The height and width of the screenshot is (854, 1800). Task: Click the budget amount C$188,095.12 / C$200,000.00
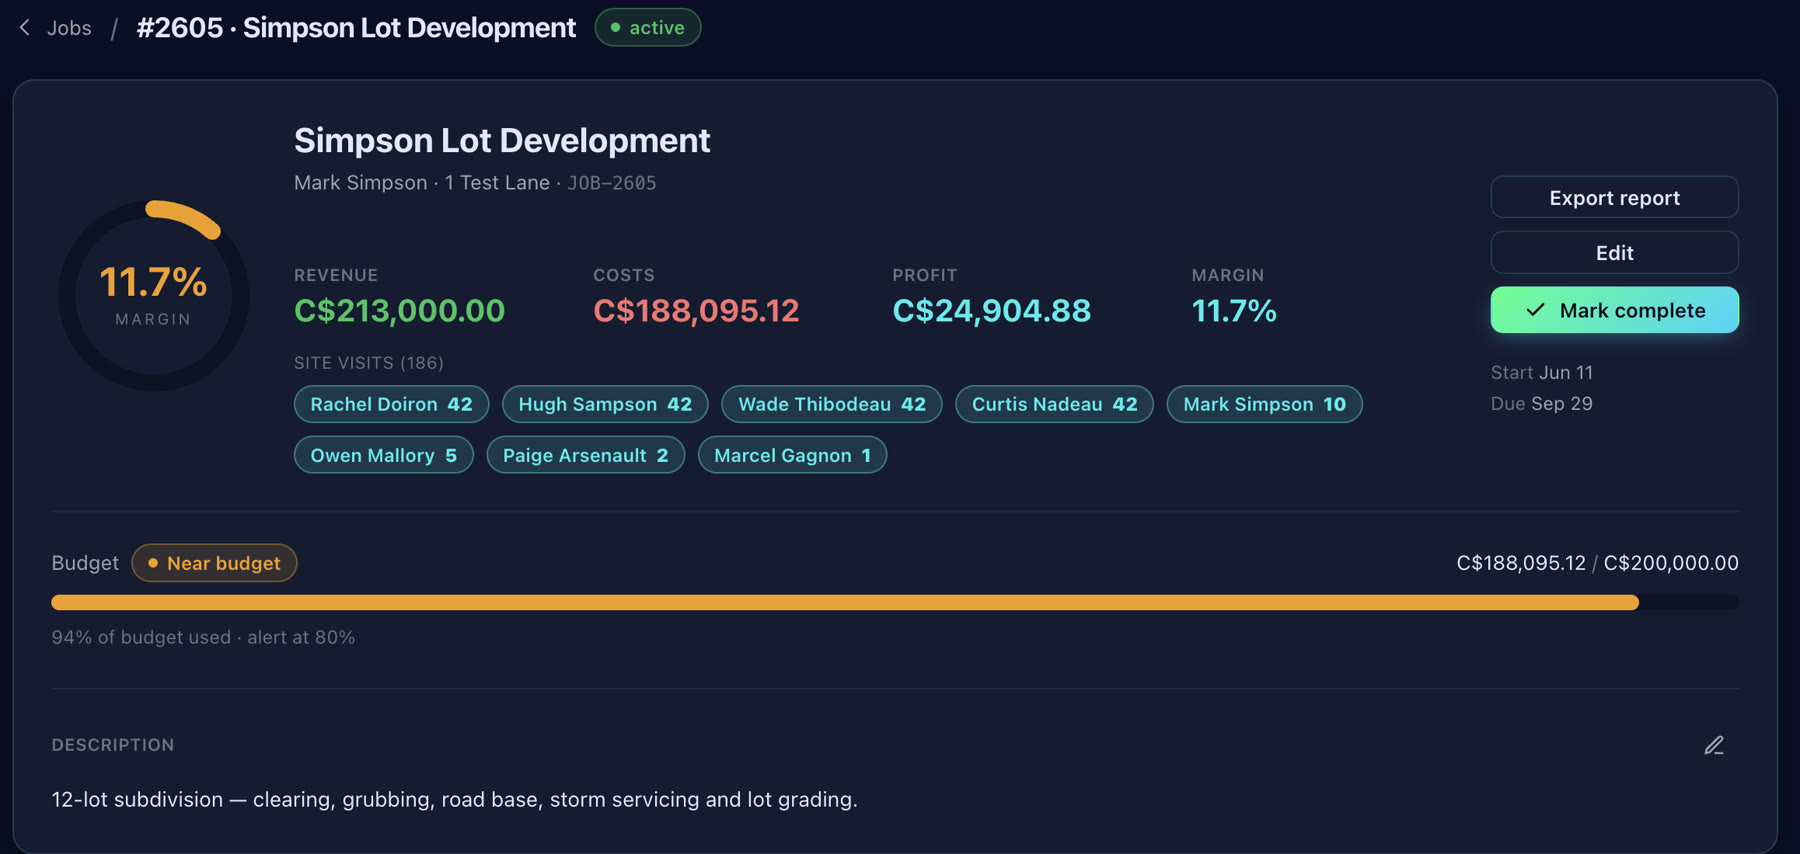1597,563
